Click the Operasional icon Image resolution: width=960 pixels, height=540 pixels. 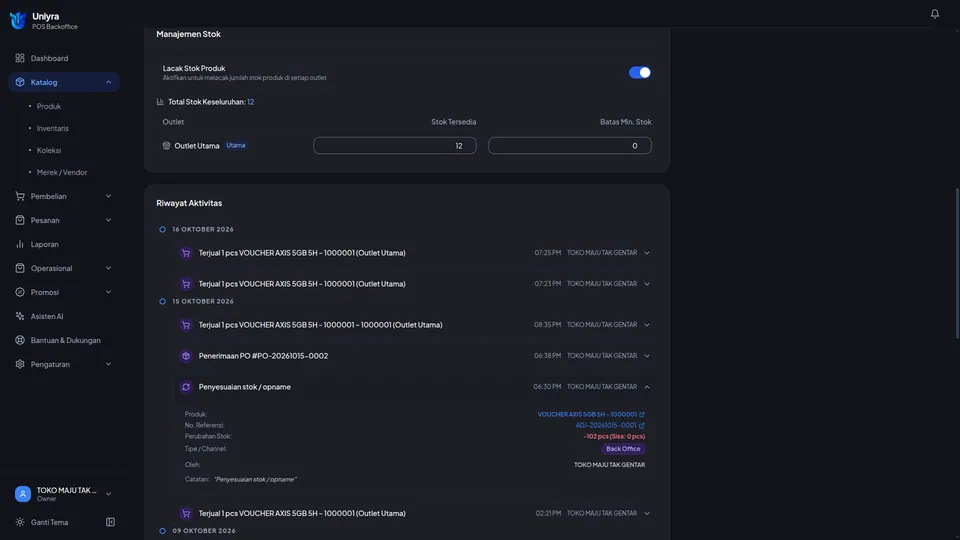20,268
